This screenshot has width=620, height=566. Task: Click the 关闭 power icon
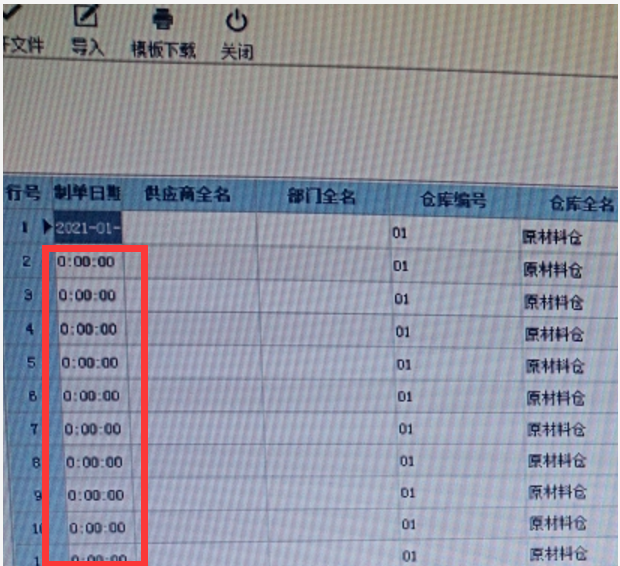tap(236, 21)
